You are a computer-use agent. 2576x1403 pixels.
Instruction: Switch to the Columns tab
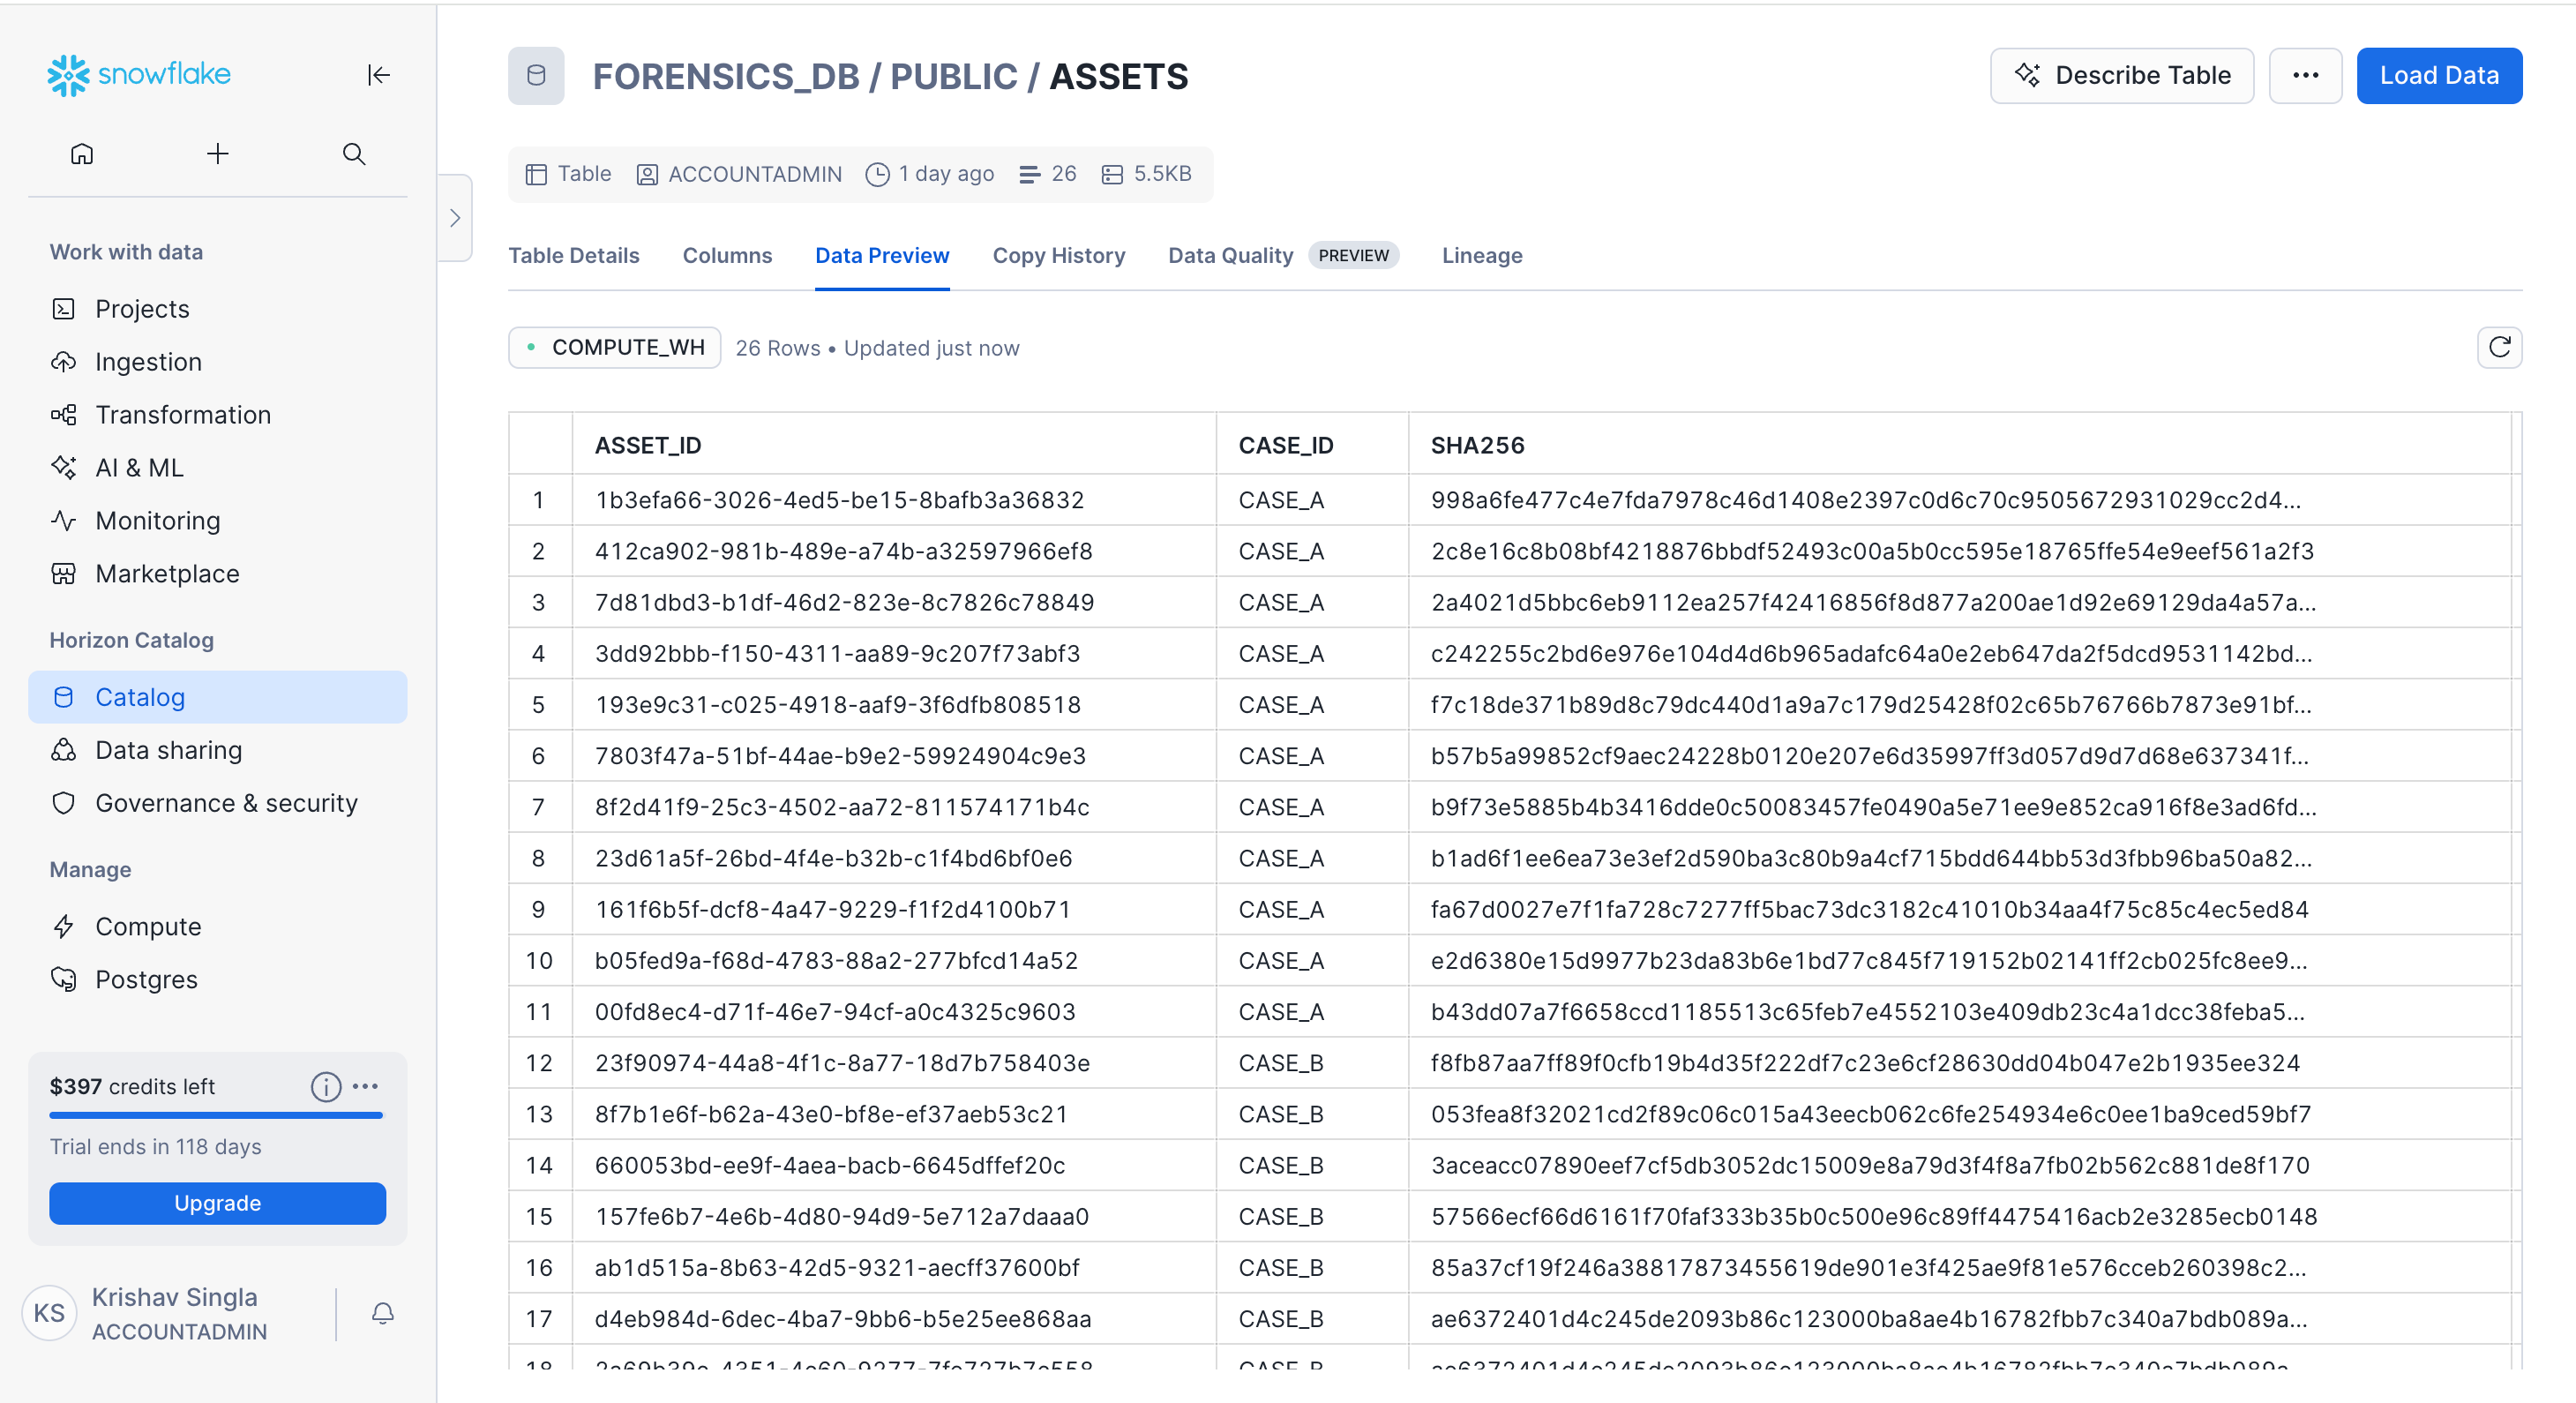[x=727, y=256]
